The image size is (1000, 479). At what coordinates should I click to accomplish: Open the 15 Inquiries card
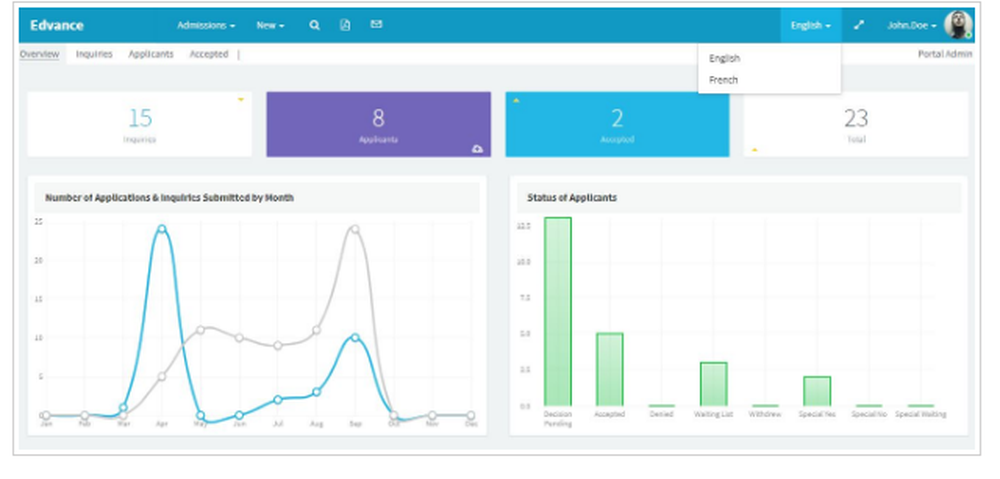[x=140, y=124]
